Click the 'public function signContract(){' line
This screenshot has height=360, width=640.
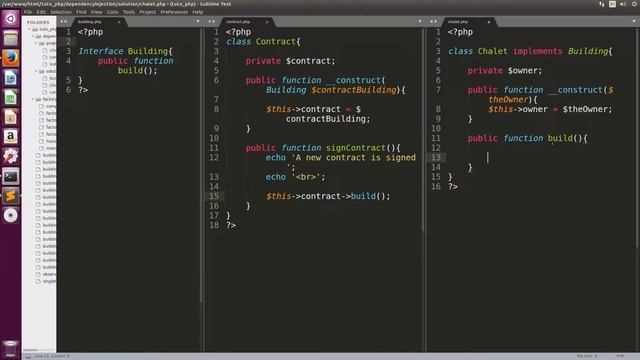pos(323,148)
